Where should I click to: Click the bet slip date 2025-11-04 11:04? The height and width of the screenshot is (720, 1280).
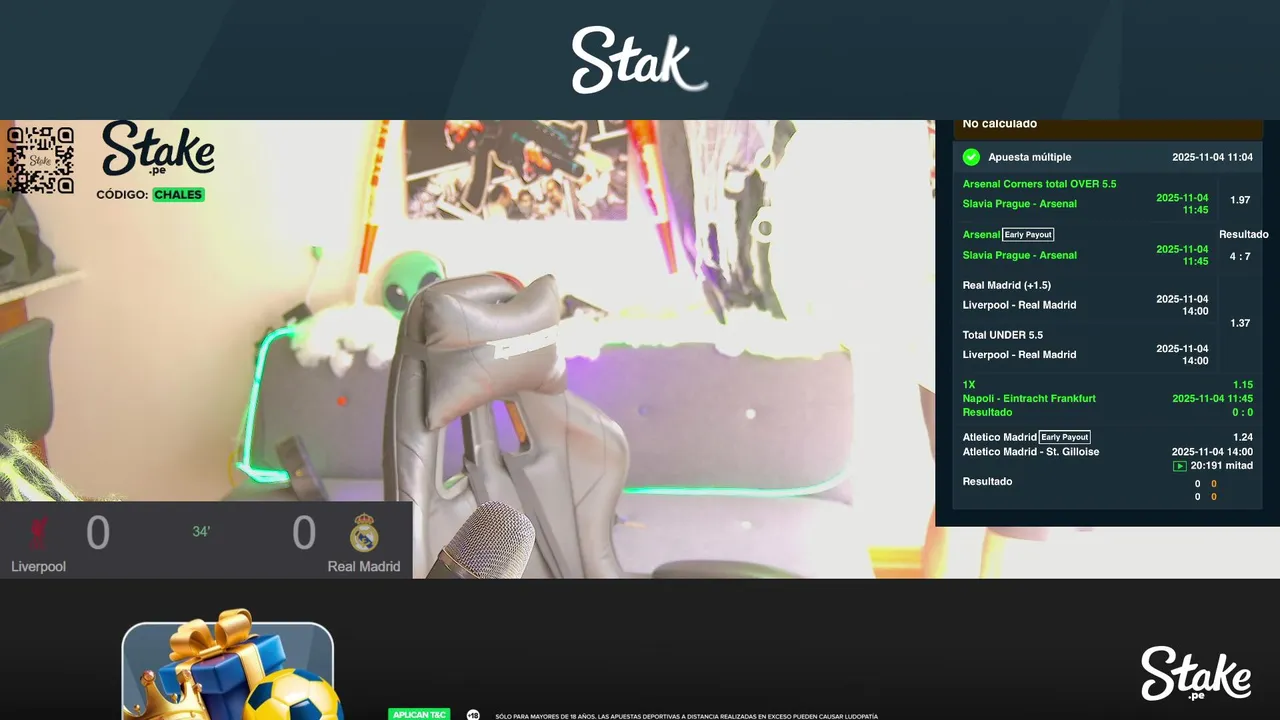[1212, 157]
